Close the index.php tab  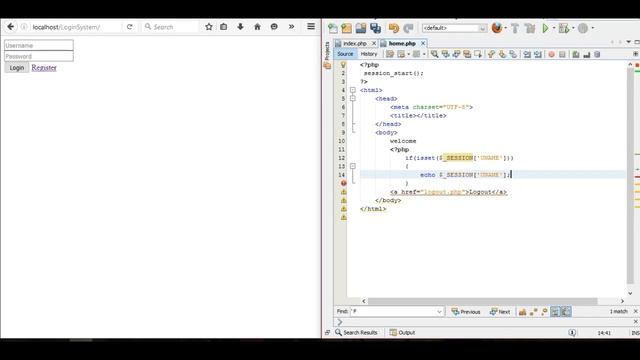click(x=373, y=43)
